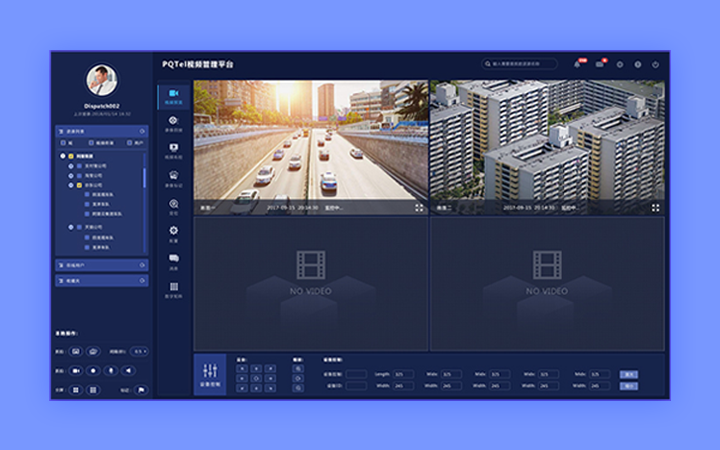This screenshot has width=720, height=450.
Task: Click the round record dot button
Action: click(x=93, y=371)
